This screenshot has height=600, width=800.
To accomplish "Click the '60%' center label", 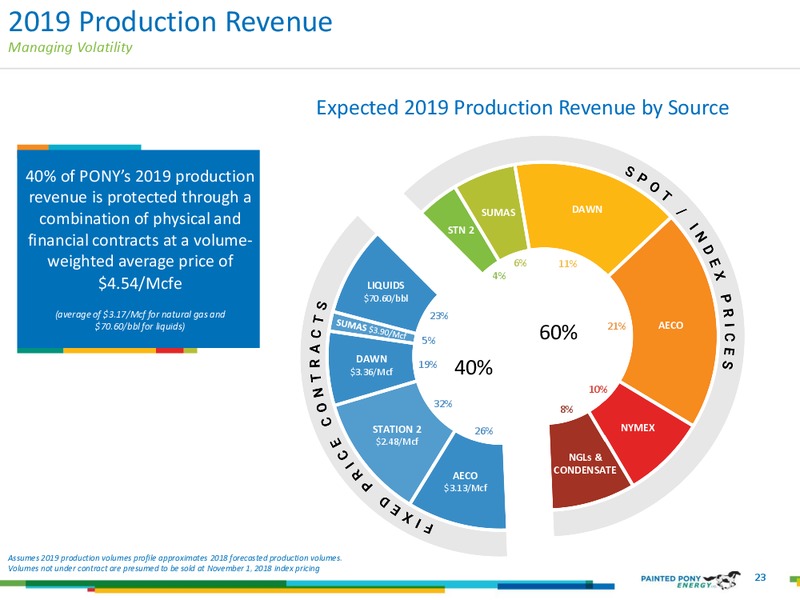I will click(x=558, y=332).
